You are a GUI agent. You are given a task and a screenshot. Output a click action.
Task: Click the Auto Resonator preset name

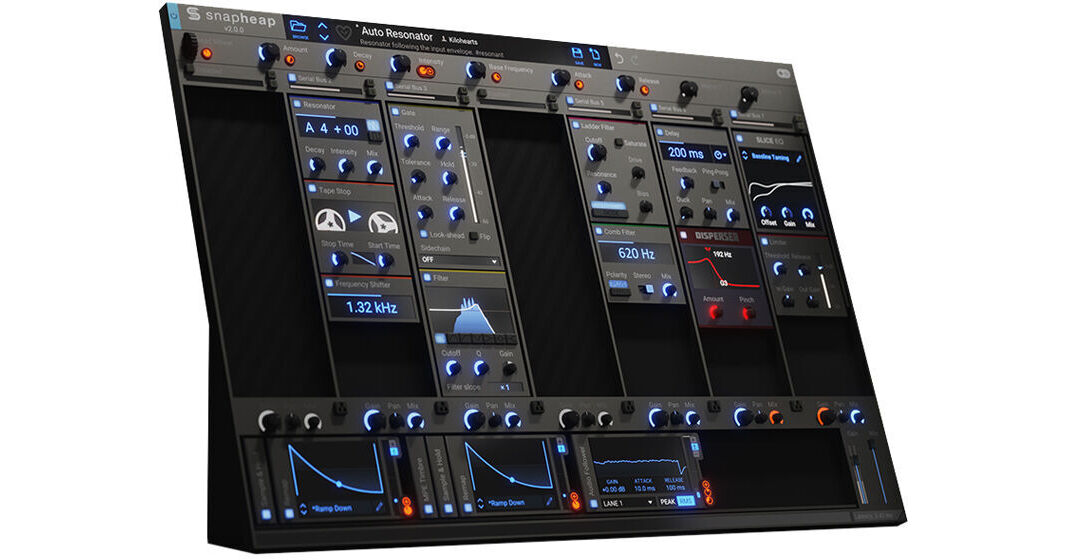point(396,34)
